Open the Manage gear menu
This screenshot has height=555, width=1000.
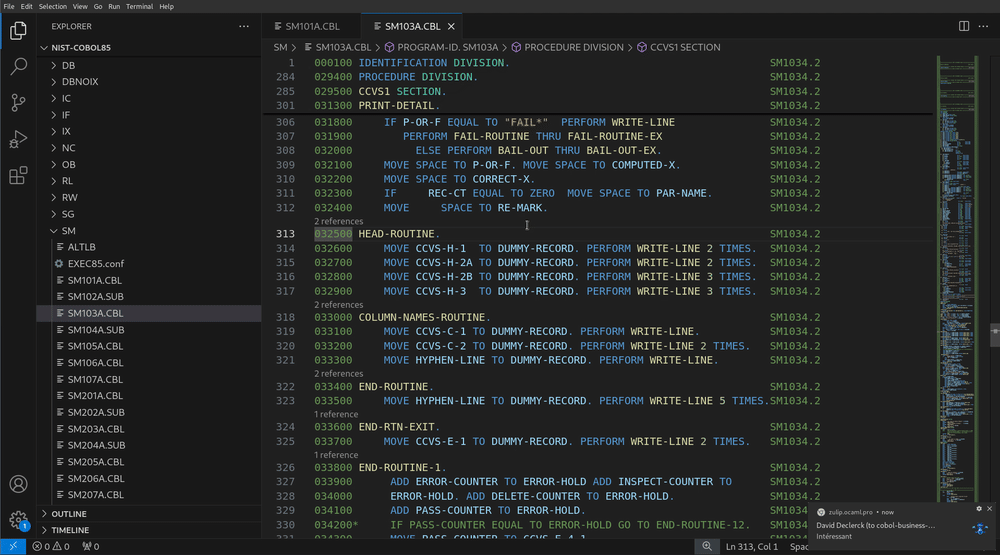click(18, 520)
